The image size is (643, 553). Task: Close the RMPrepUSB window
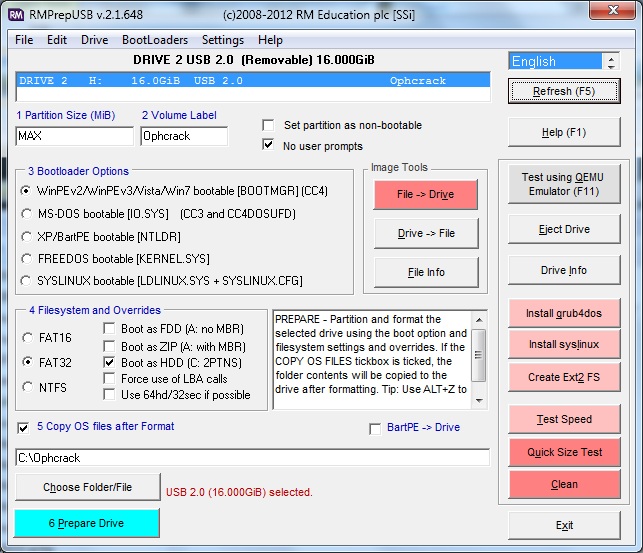point(613,9)
